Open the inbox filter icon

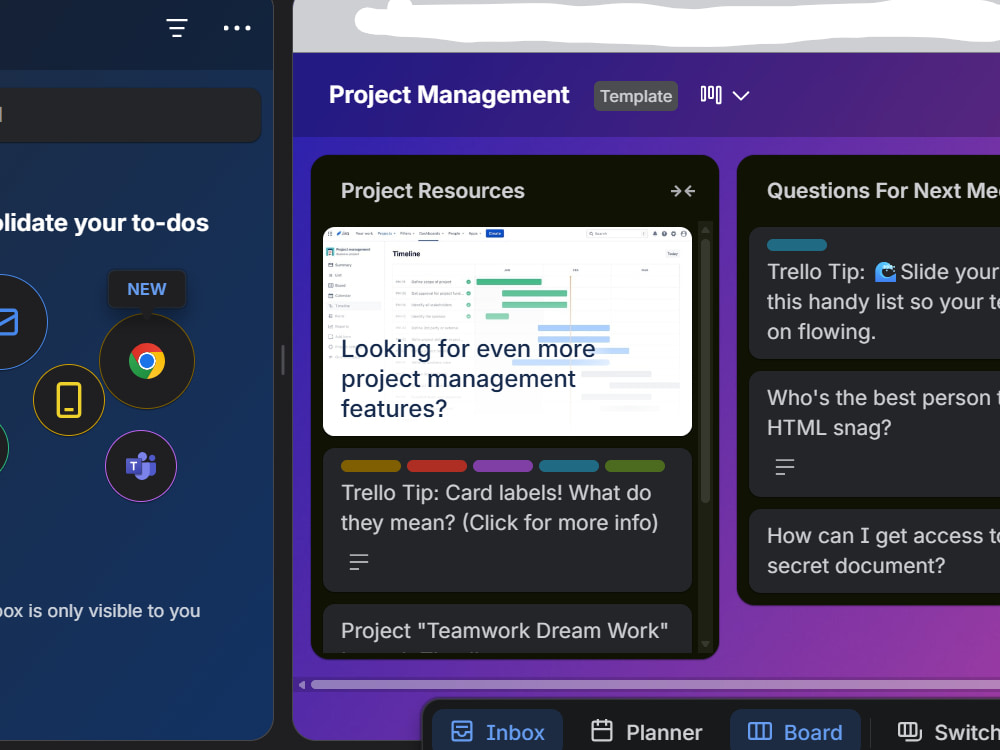click(x=177, y=28)
